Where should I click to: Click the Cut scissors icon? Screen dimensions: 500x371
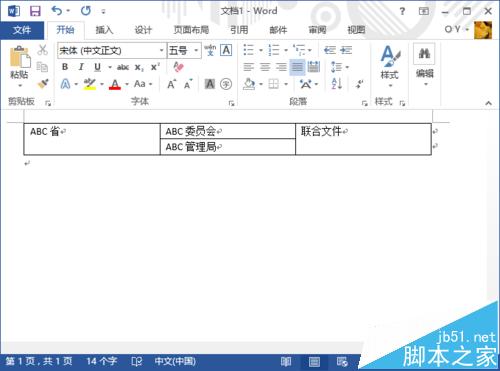point(42,50)
